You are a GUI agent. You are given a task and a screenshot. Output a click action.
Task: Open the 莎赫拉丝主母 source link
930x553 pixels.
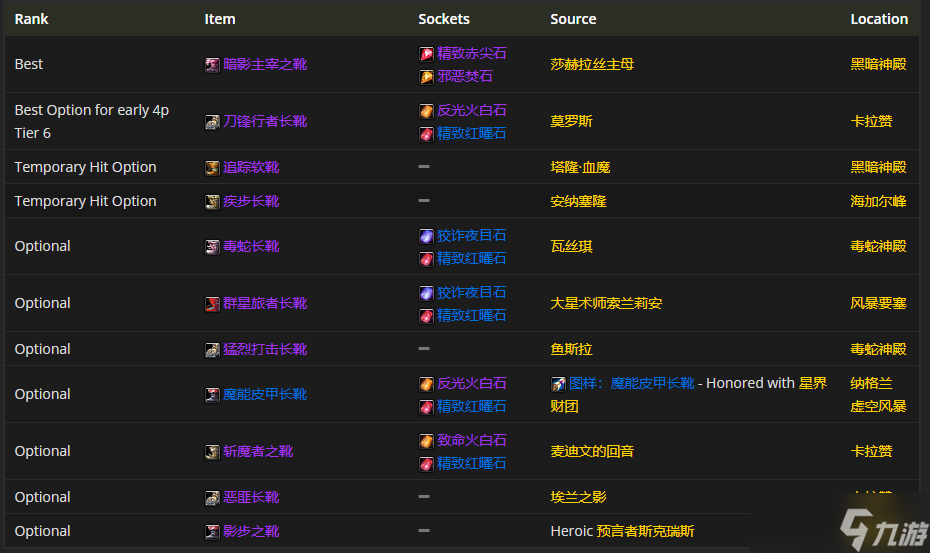592,64
